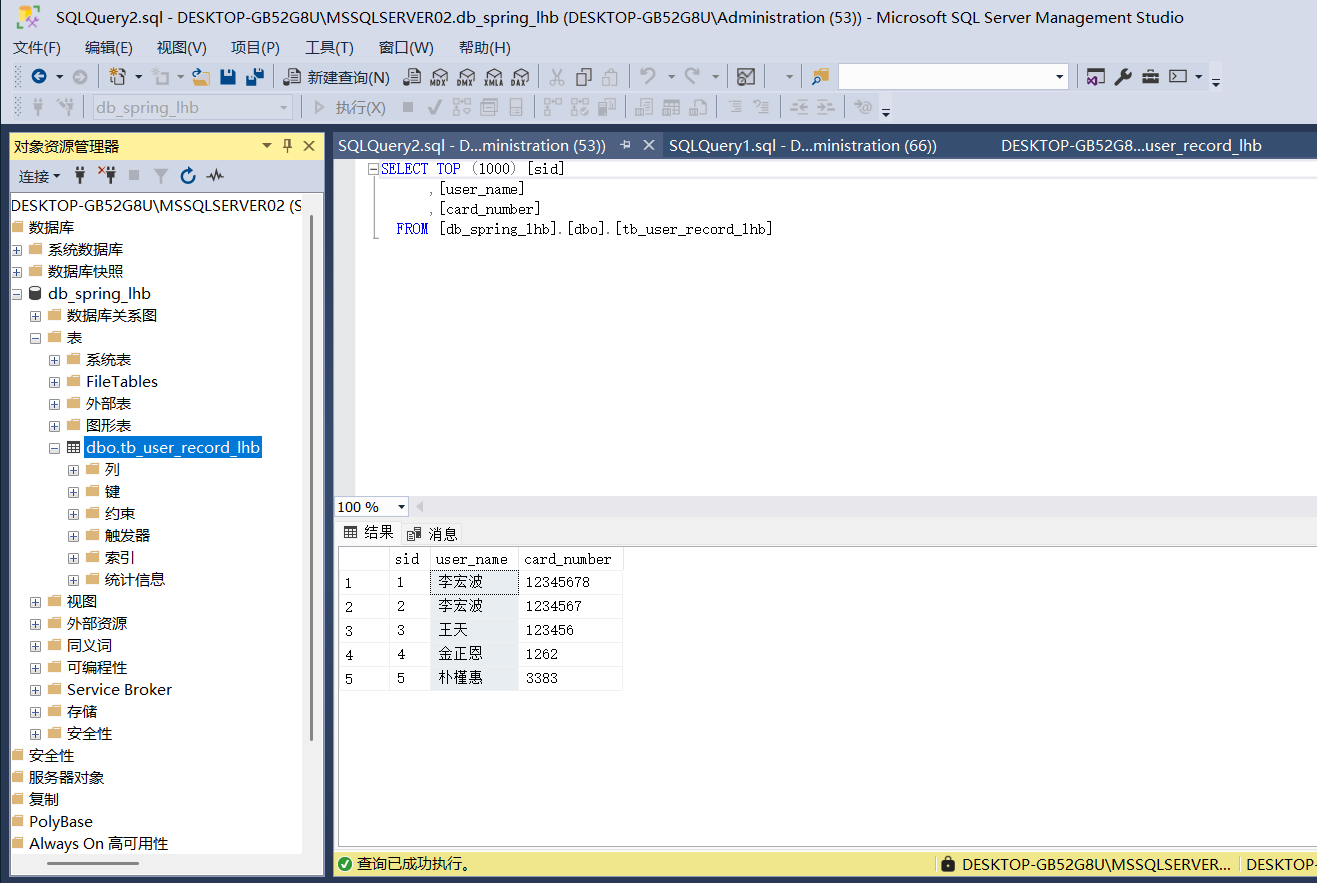This screenshot has height=883, width=1317.
Task: Click the Disconnect plug icon with red X
Action: pos(107,176)
